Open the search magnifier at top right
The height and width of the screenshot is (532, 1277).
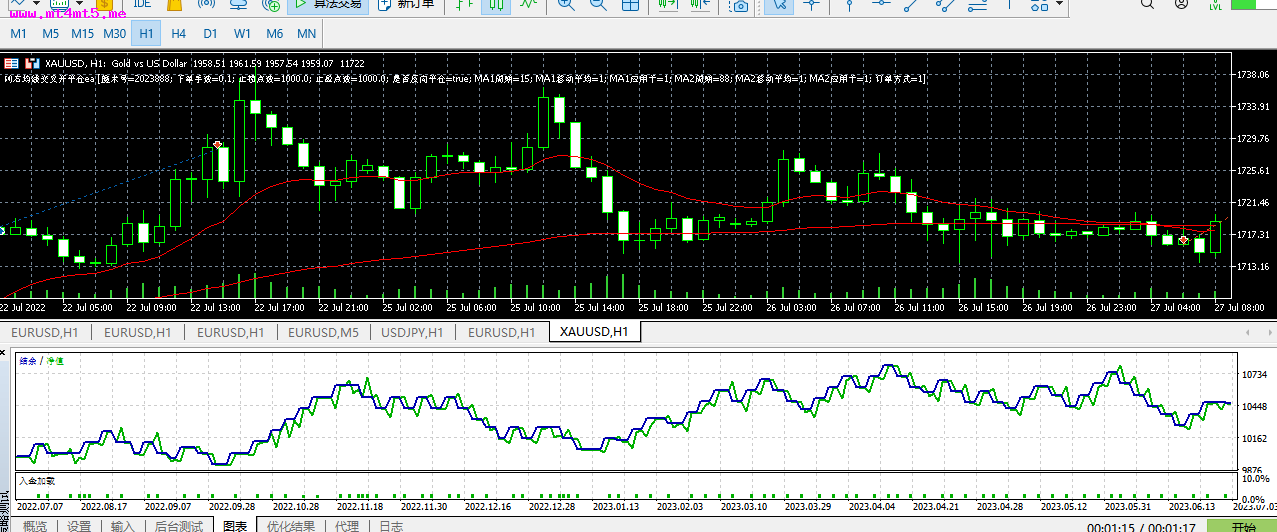[1148, 5]
